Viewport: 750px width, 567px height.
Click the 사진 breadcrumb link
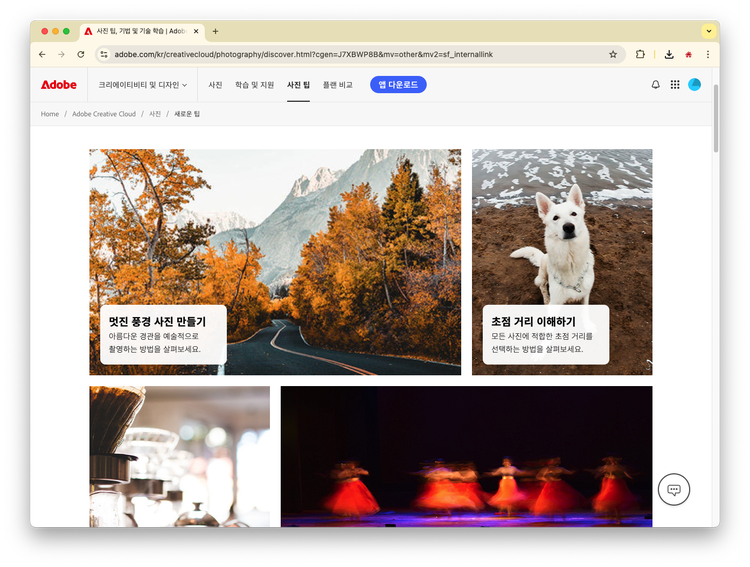(x=155, y=114)
